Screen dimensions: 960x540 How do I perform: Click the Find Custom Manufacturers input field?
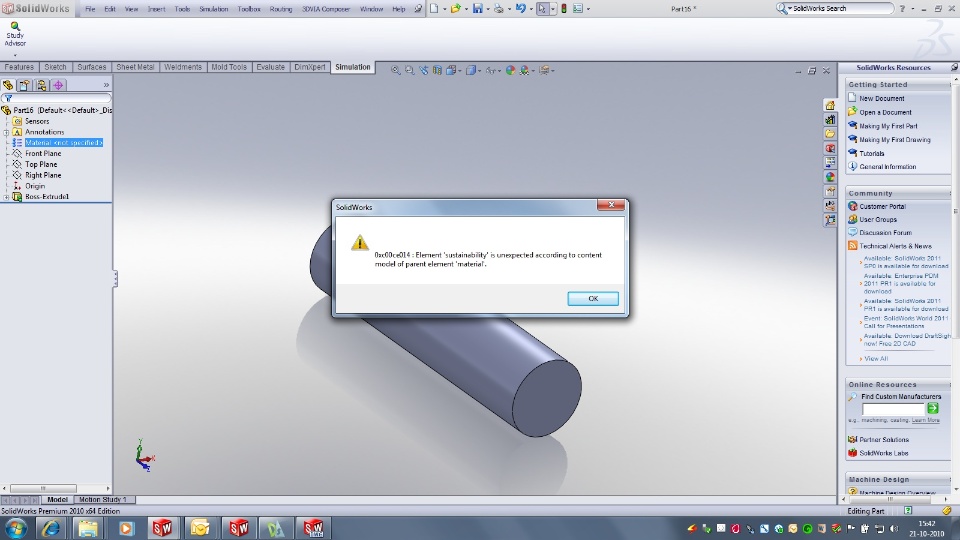[x=893, y=409]
